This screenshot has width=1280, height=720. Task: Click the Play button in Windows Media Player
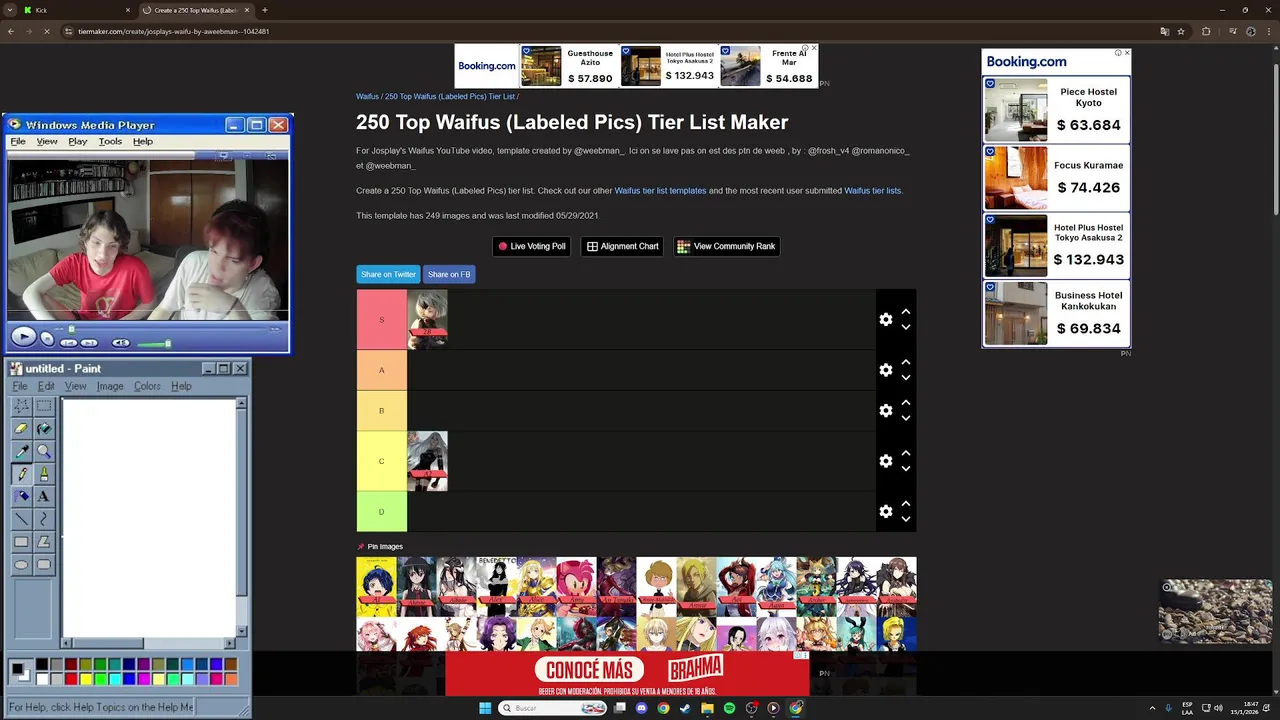click(23, 338)
